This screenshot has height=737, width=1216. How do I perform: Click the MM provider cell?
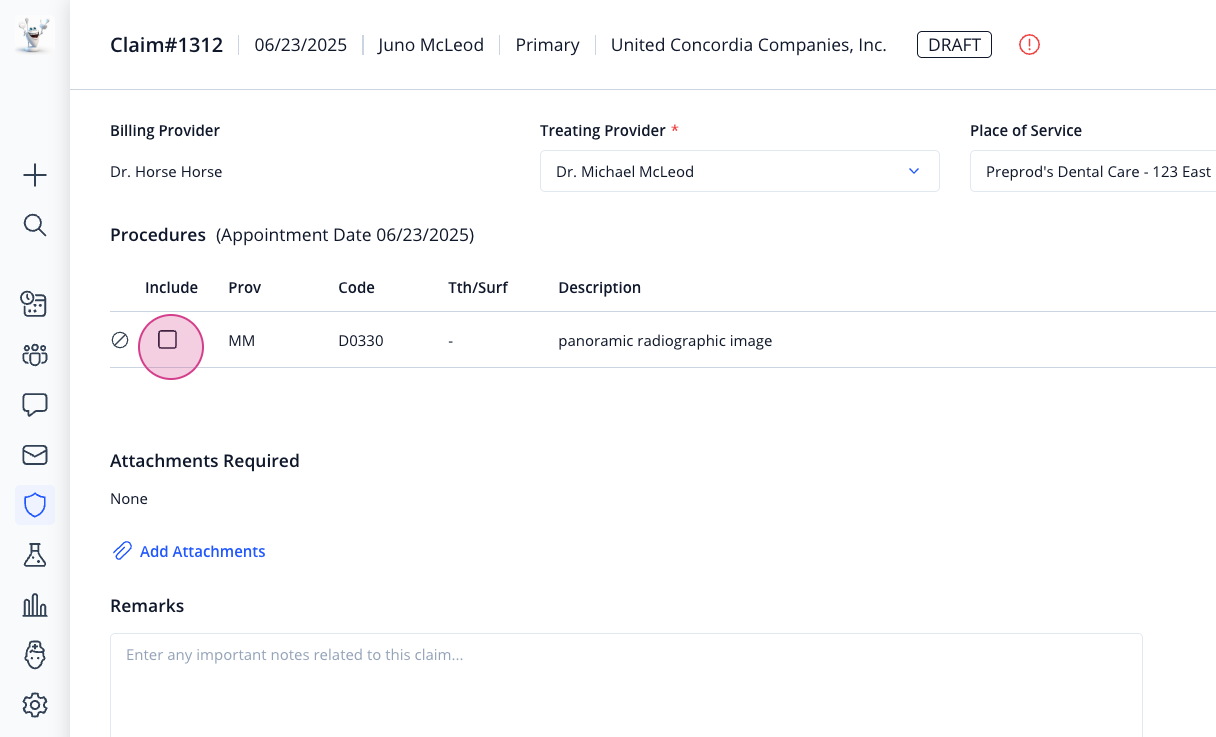point(242,341)
